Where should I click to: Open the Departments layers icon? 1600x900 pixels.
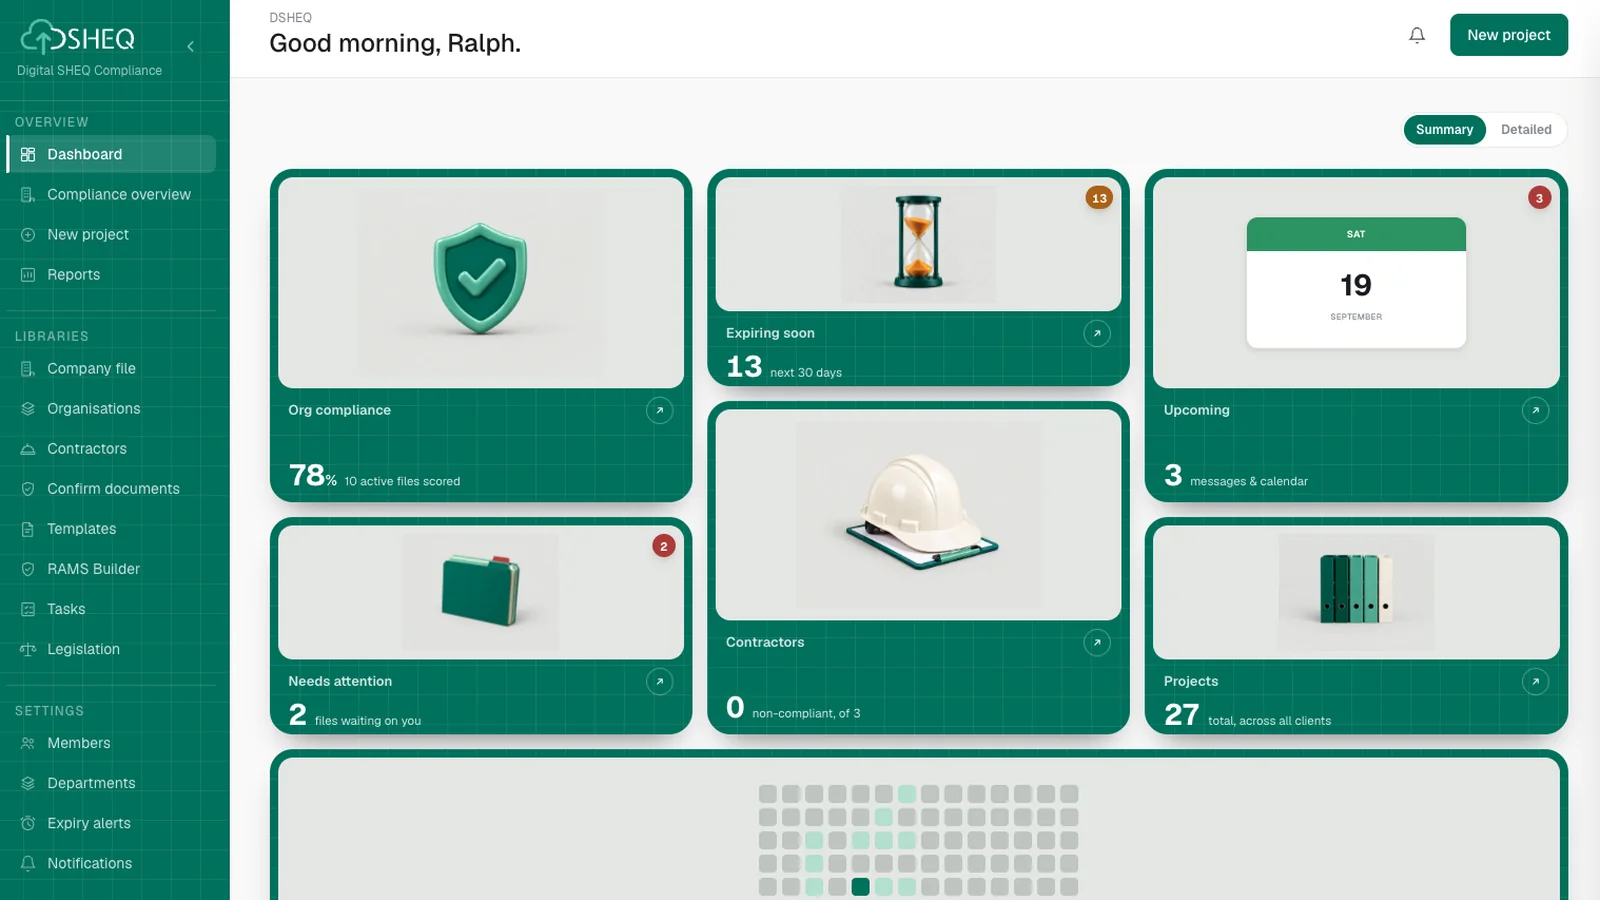point(28,783)
